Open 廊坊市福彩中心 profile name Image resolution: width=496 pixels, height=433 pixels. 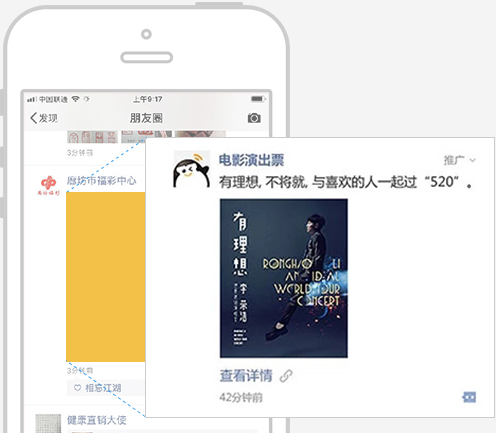(101, 181)
